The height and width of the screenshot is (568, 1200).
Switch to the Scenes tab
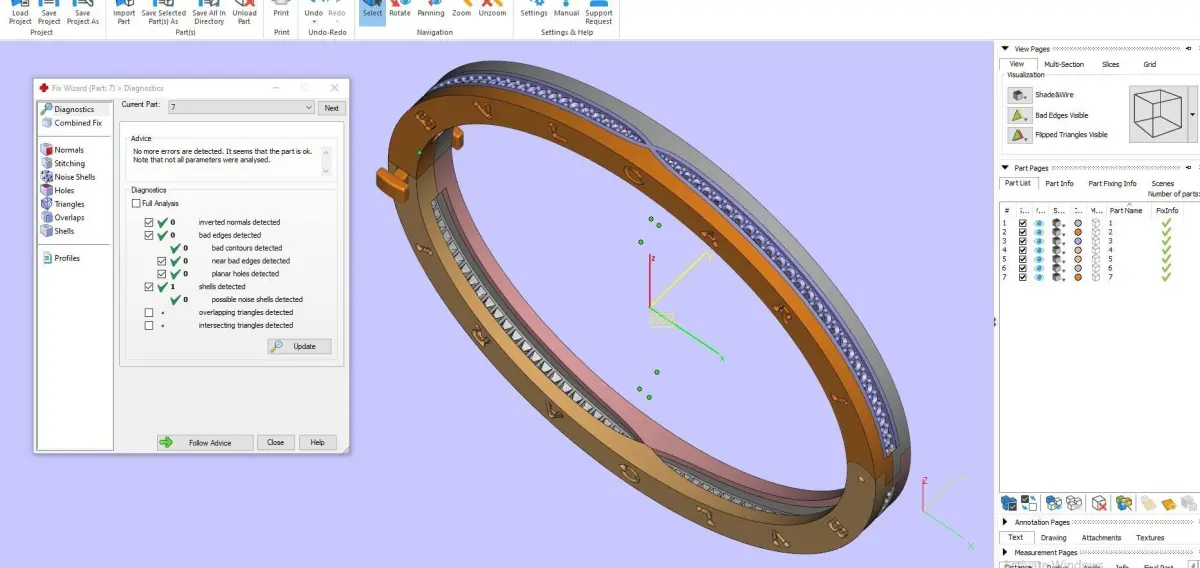tap(1163, 183)
